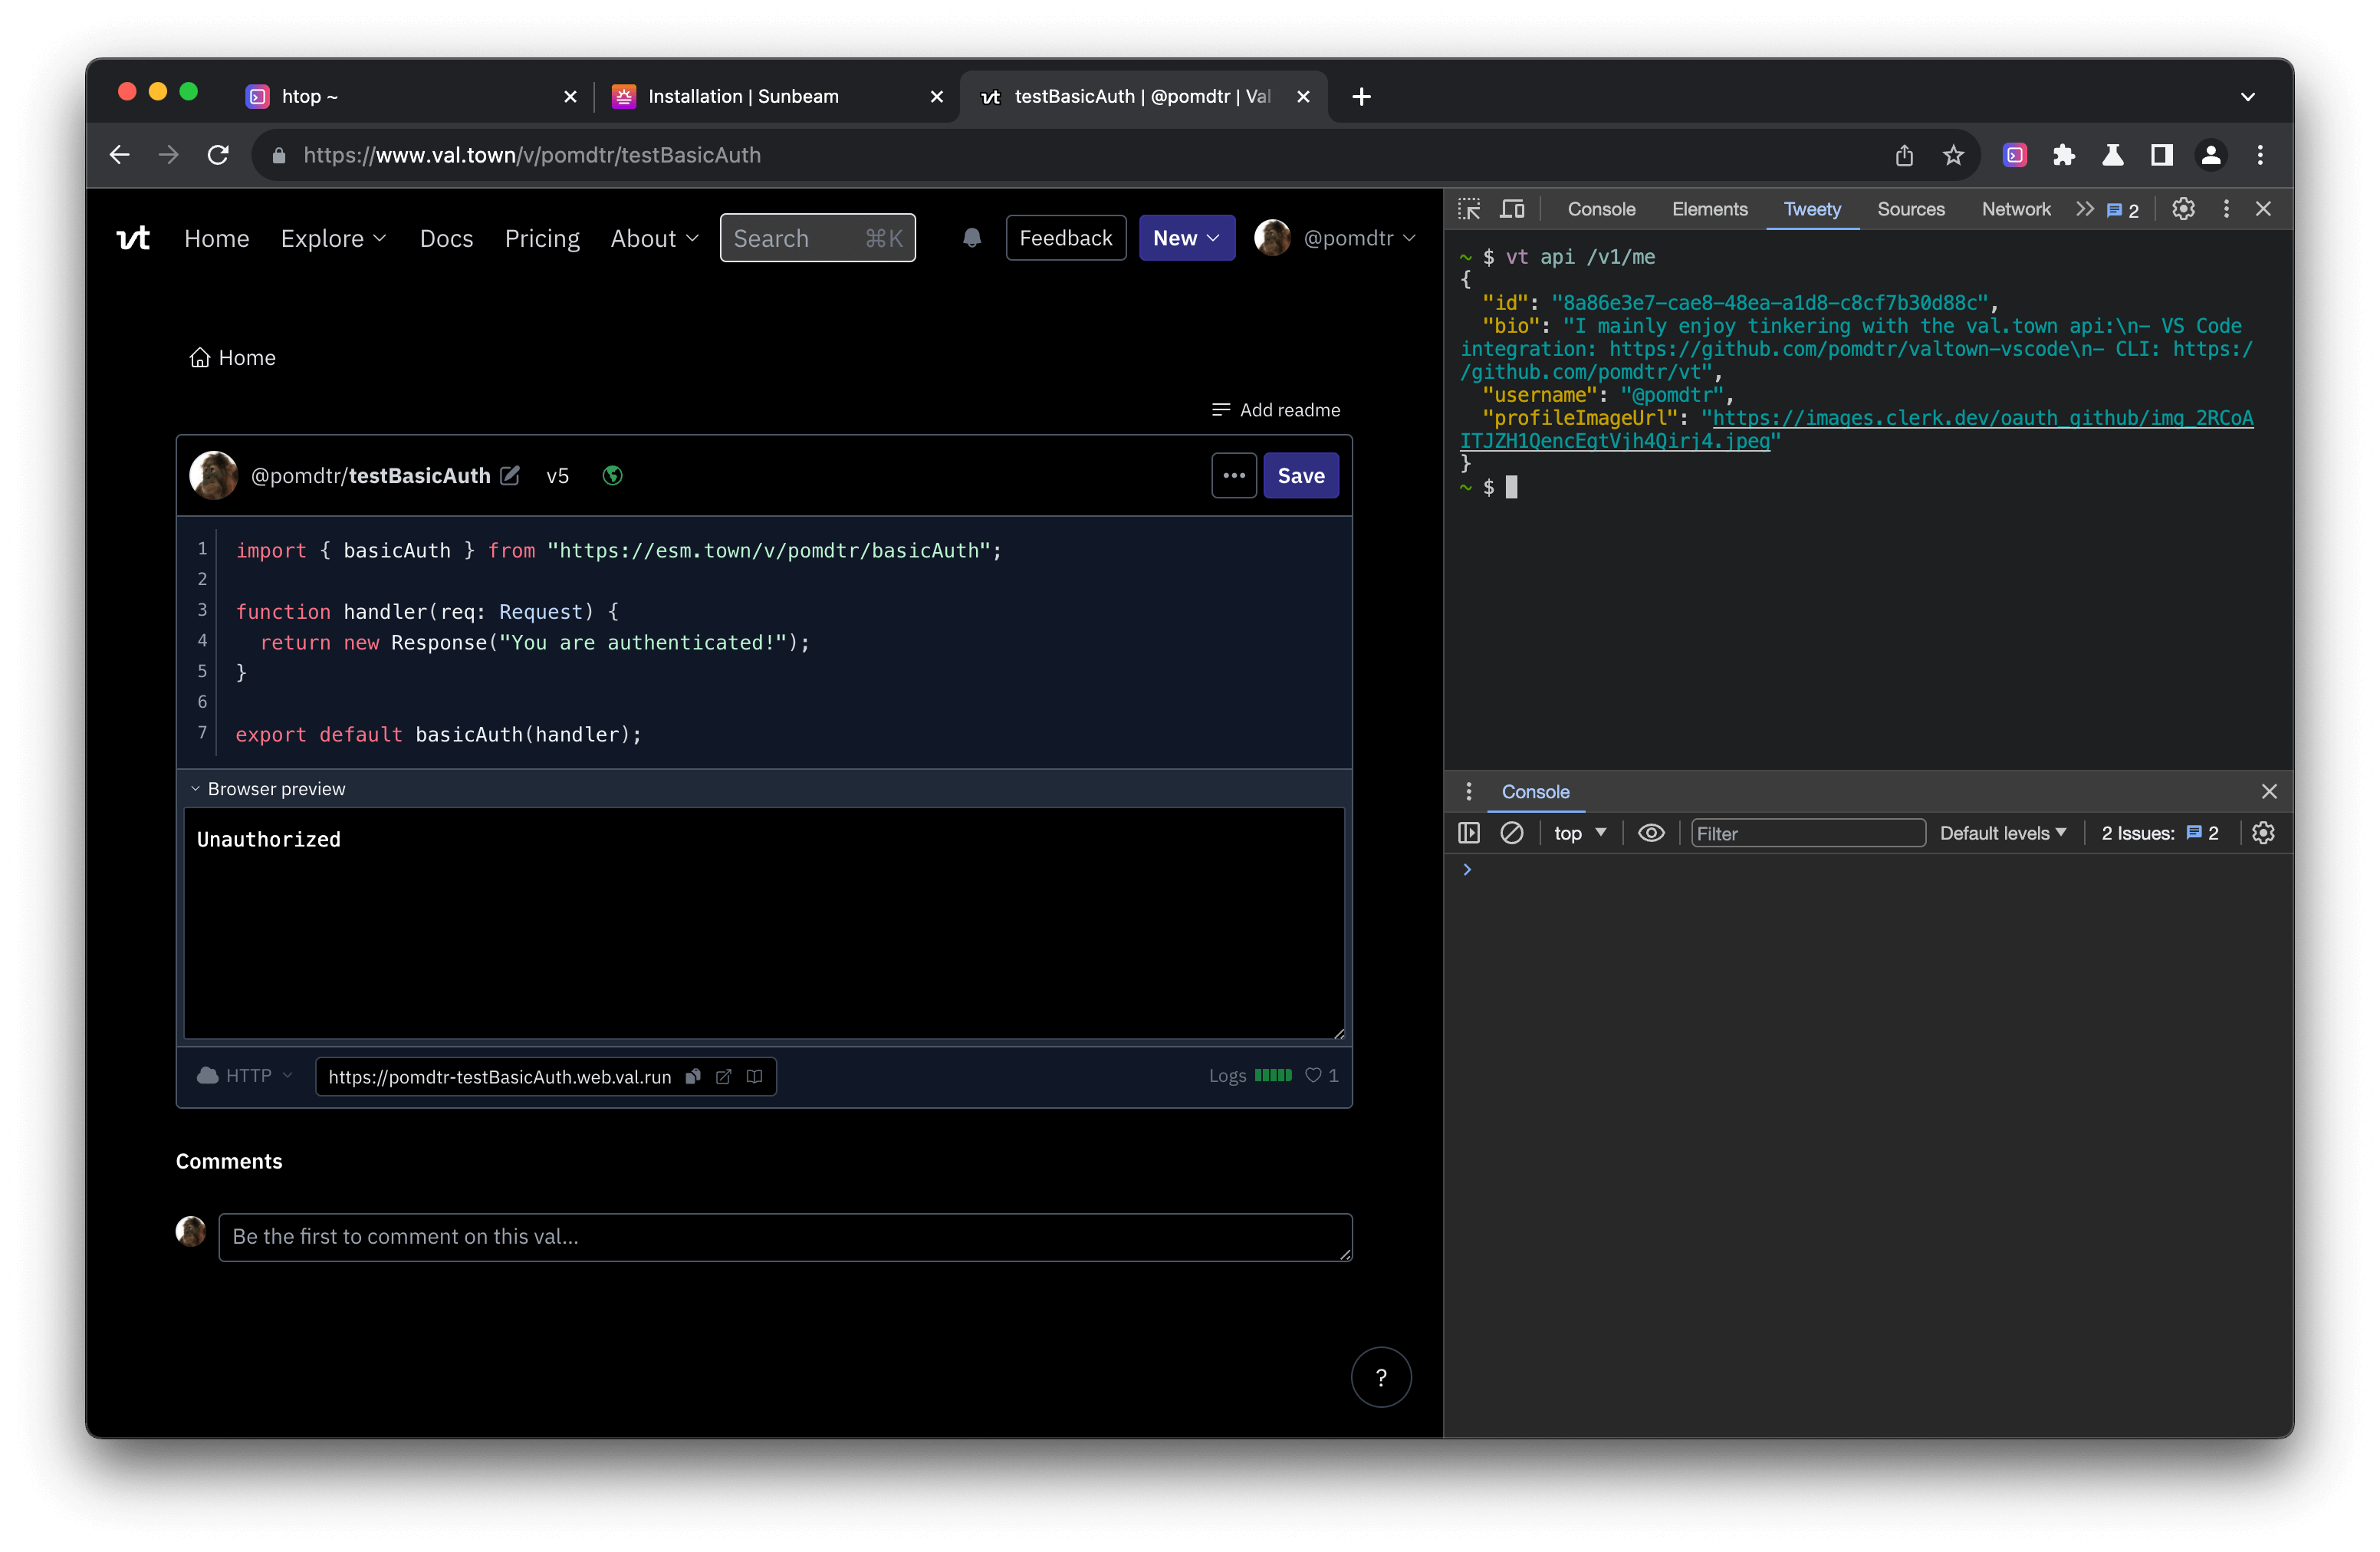Collapse the Browser preview section
The image size is (2380, 1552).
[267, 789]
